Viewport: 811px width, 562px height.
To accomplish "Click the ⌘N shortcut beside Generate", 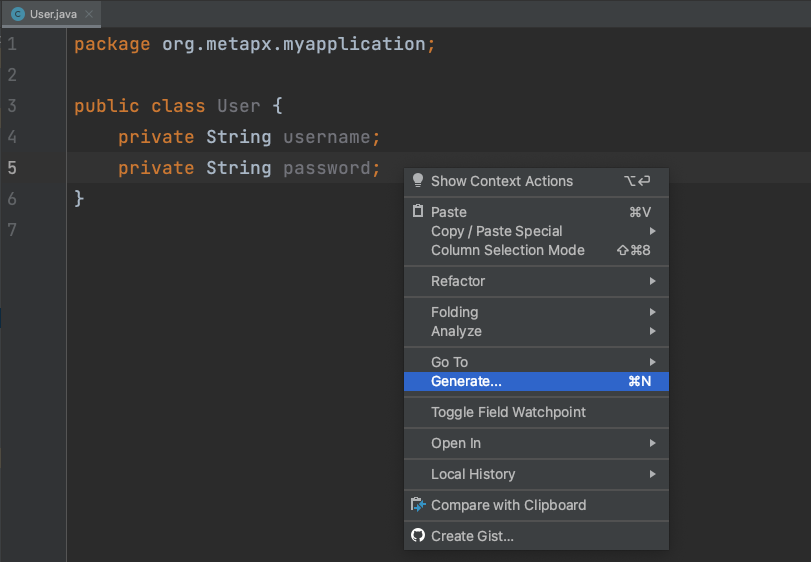I will (x=639, y=381).
